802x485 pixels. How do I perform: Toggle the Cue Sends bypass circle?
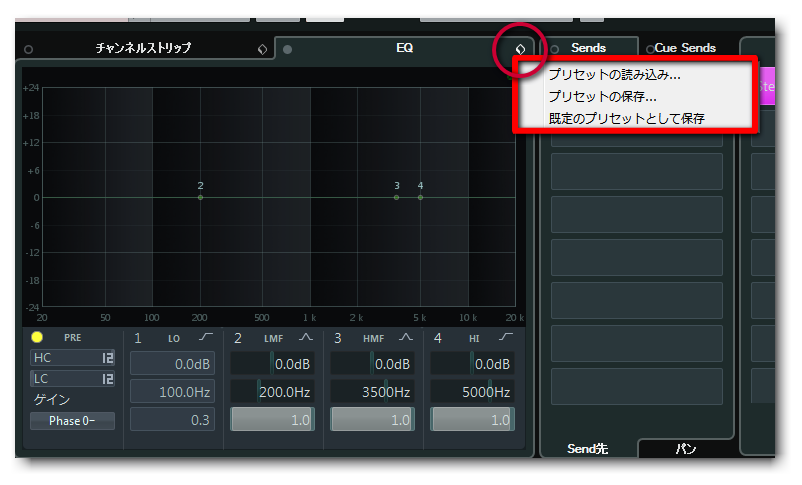point(650,49)
